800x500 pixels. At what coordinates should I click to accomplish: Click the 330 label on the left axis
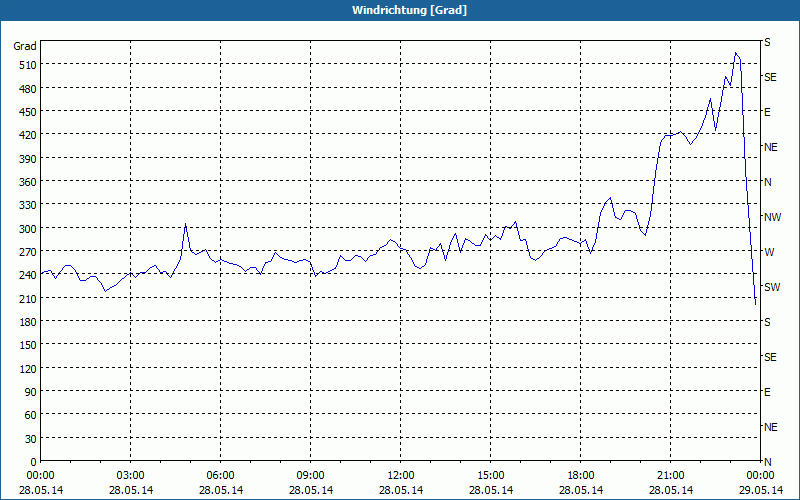point(28,205)
